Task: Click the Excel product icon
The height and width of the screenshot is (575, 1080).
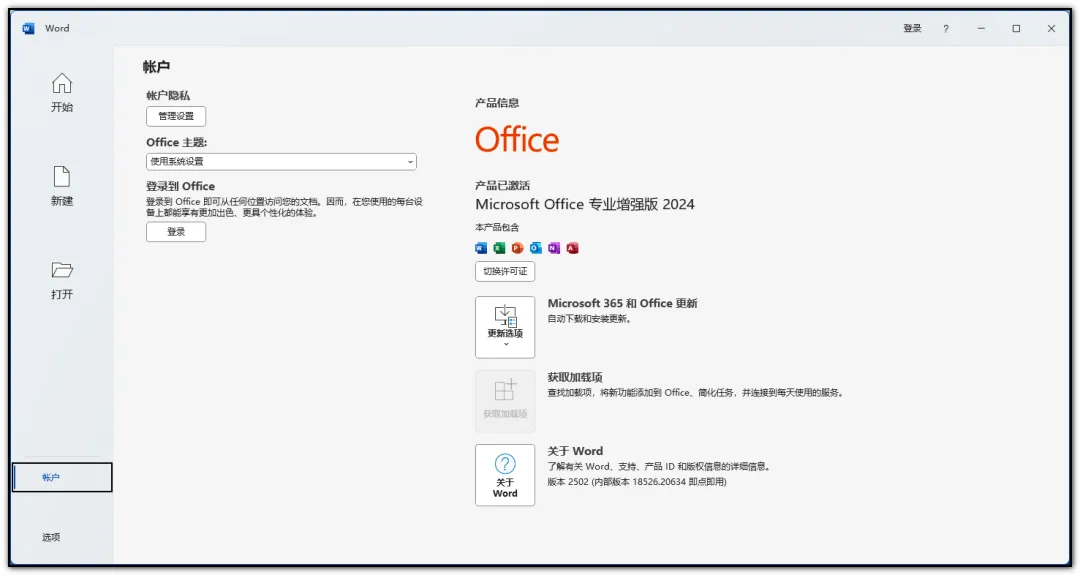Action: point(499,248)
